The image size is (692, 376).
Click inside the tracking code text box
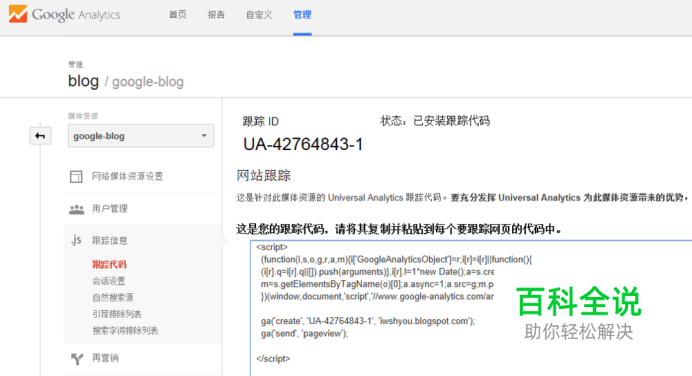(x=470, y=308)
